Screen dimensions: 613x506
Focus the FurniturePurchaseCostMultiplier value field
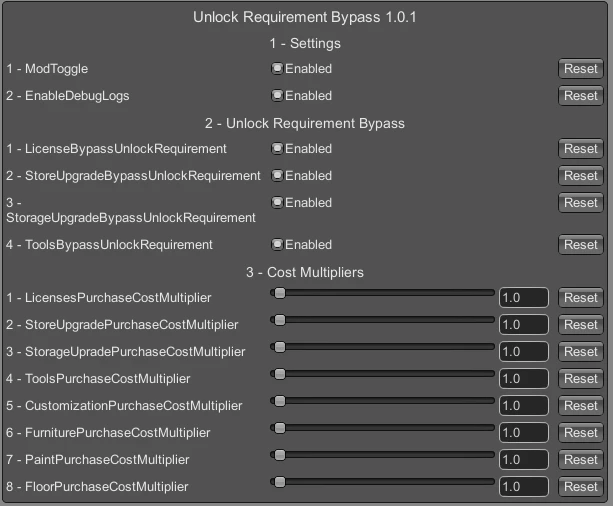[523, 433]
